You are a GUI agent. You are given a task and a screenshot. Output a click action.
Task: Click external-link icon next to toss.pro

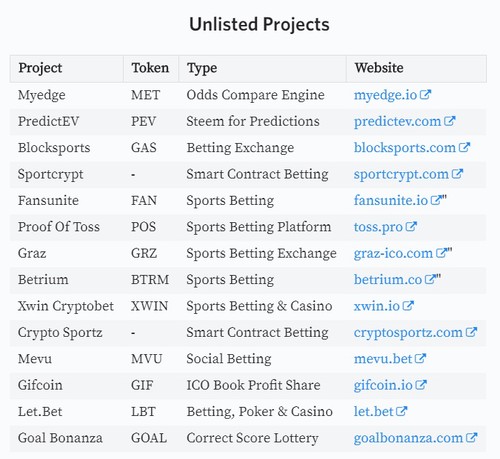pos(411,227)
